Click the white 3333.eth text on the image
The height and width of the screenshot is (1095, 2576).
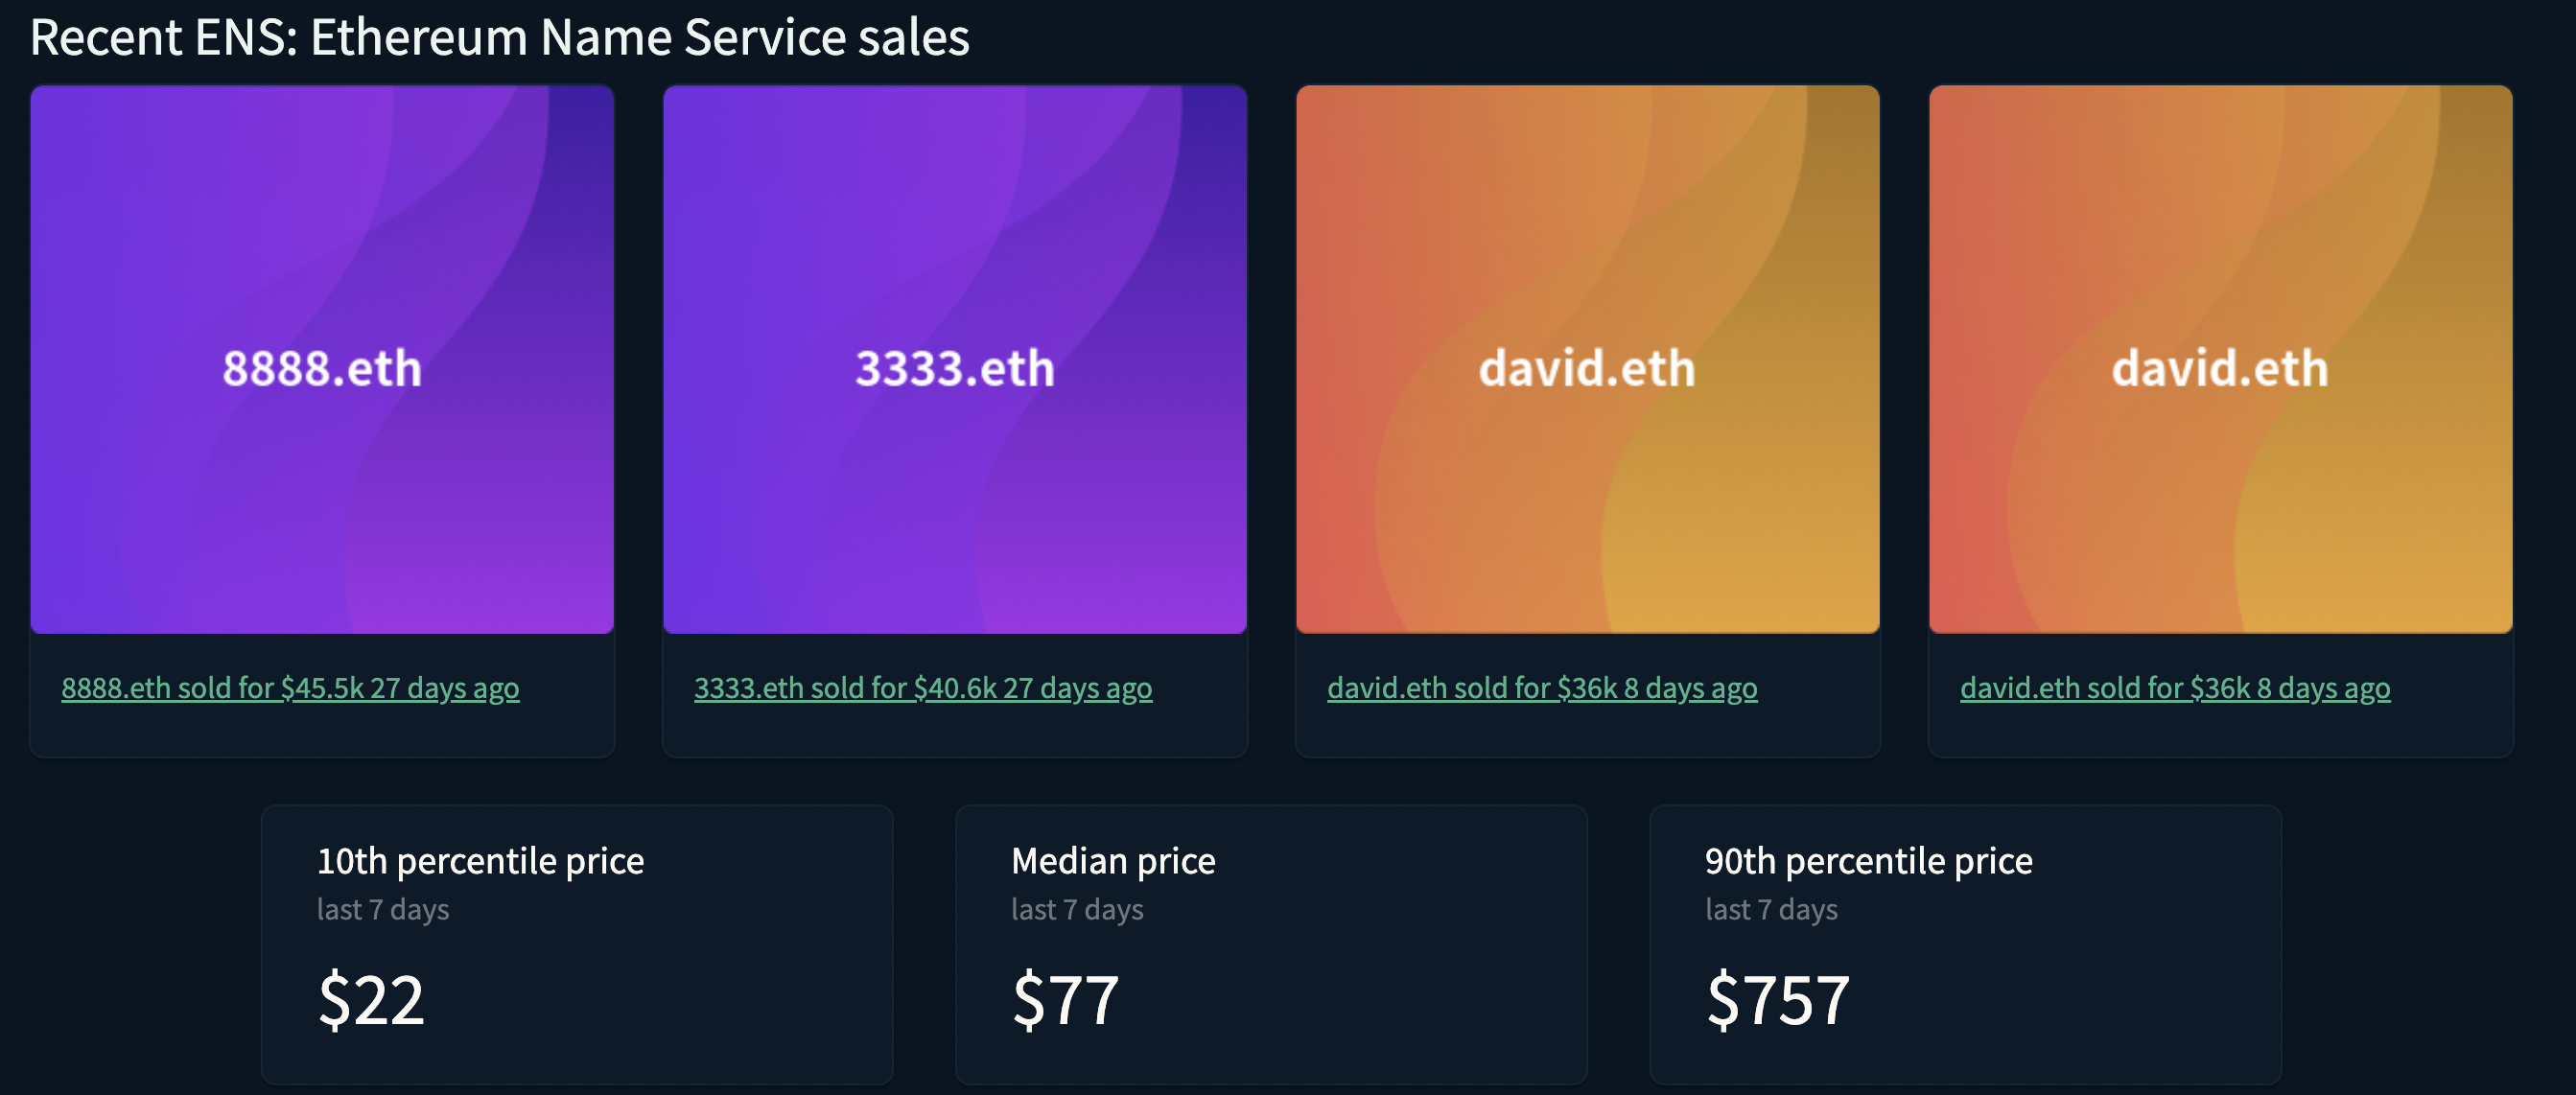955,368
